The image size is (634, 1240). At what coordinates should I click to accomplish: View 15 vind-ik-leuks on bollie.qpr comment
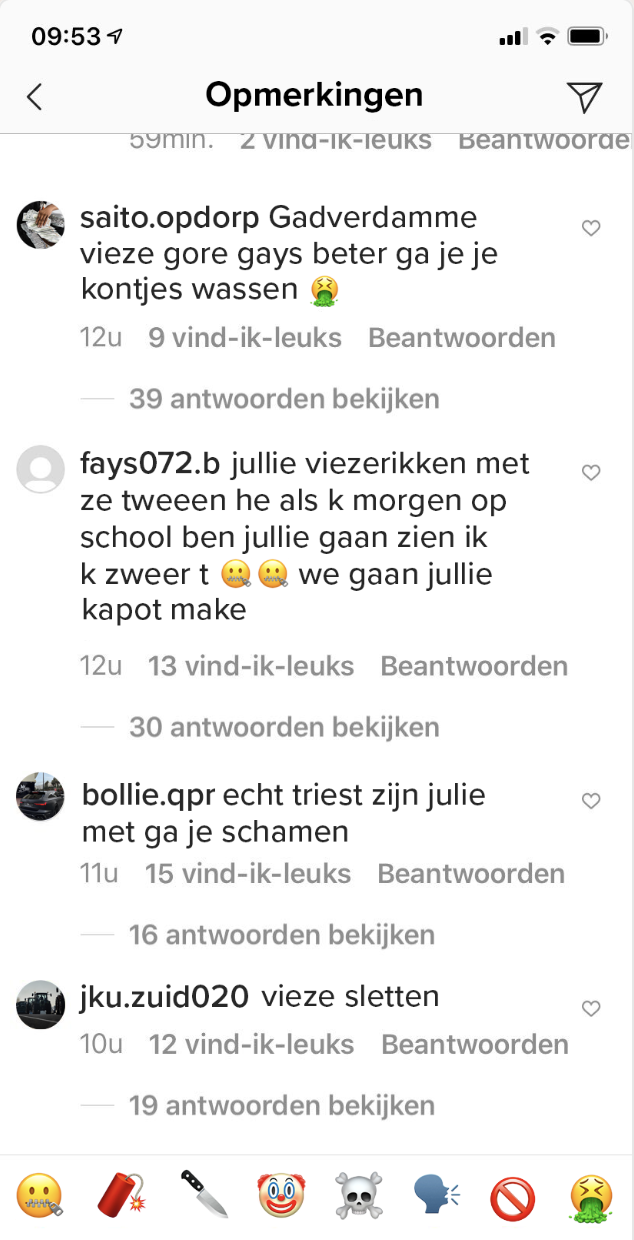(x=248, y=874)
